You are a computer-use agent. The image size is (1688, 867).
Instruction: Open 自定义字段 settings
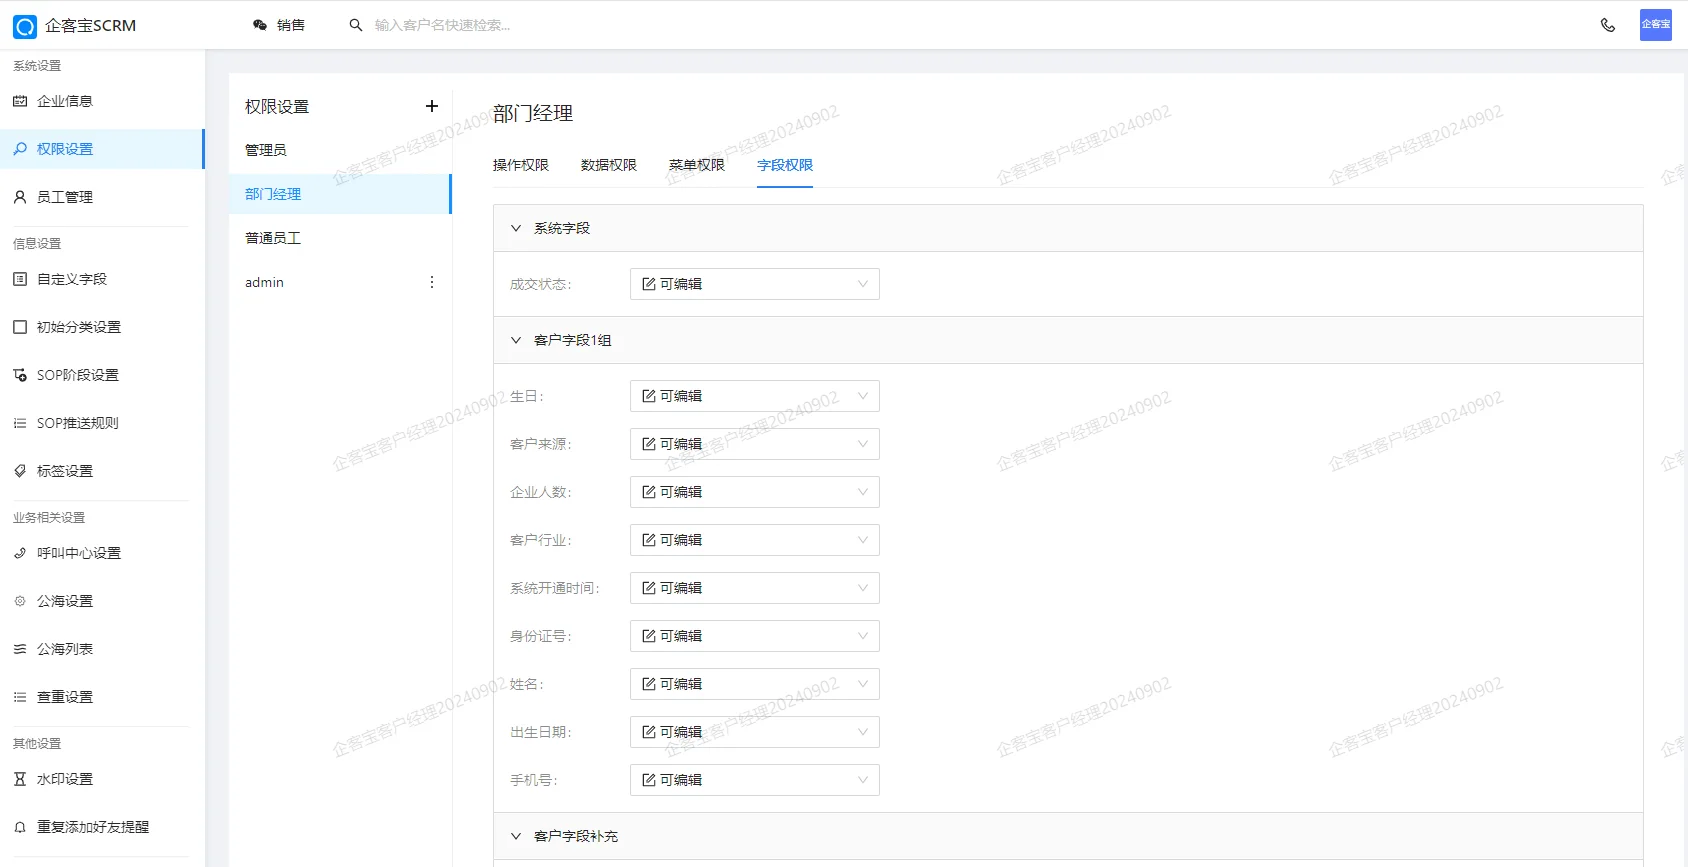tap(102, 279)
